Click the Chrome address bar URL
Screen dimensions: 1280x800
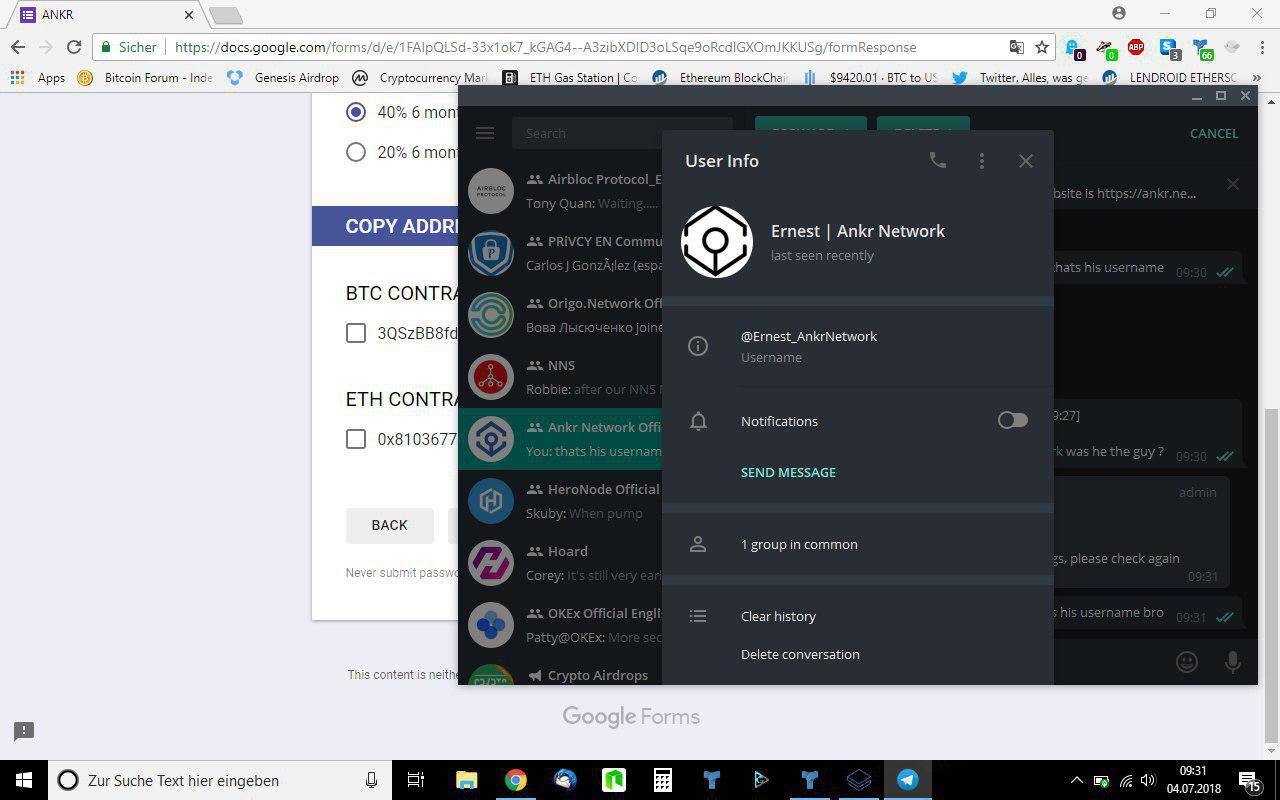click(x=545, y=47)
